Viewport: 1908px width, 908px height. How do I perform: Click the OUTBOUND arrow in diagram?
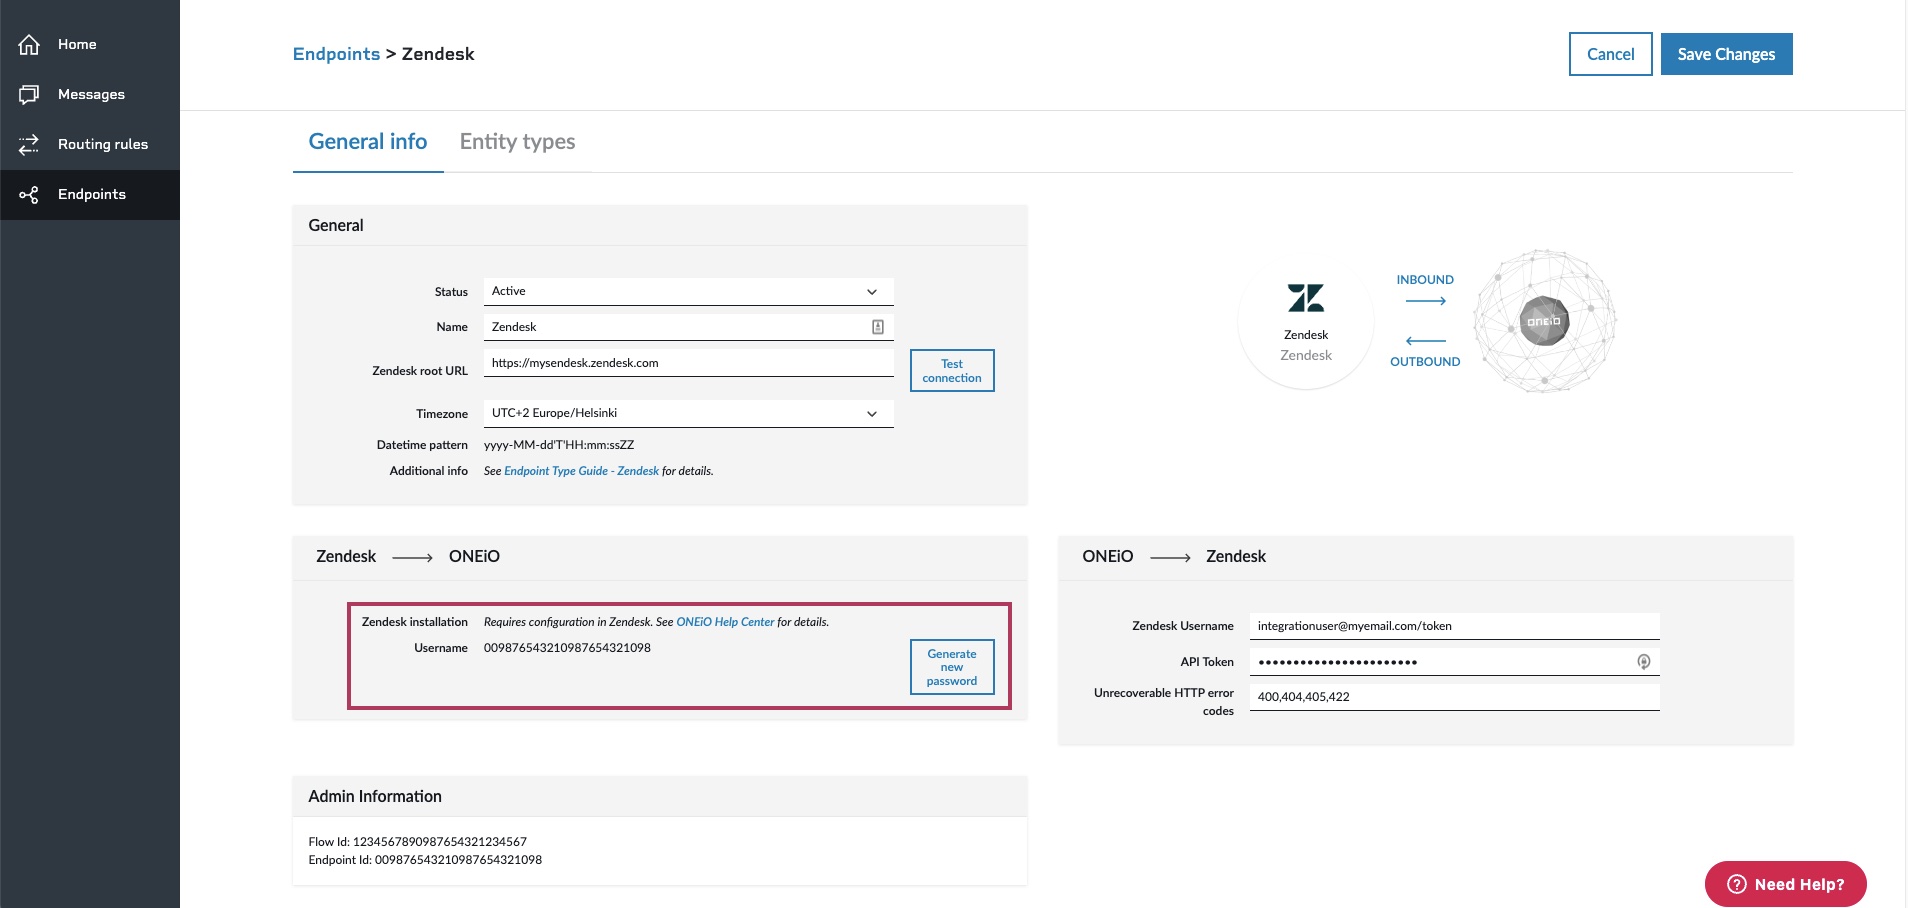click(1425, 341)
